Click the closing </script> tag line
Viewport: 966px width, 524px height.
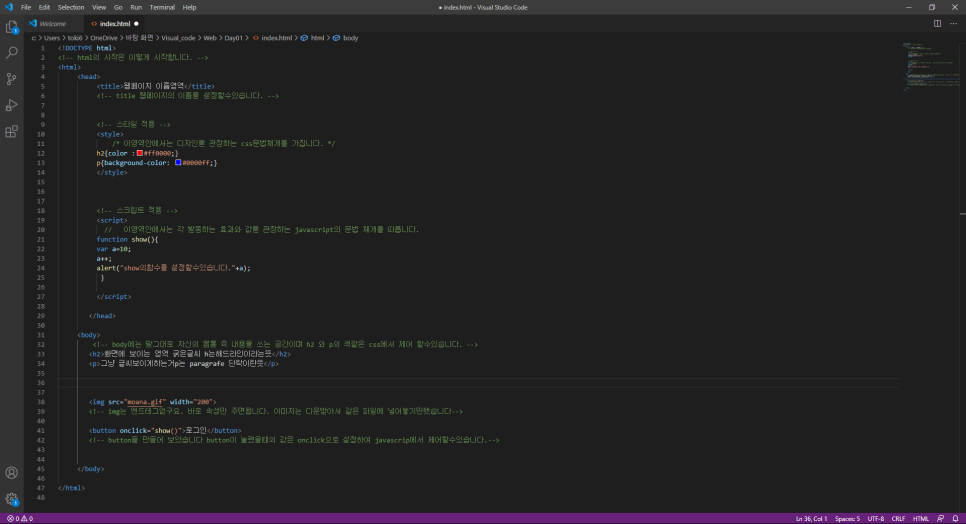point(113,297)
